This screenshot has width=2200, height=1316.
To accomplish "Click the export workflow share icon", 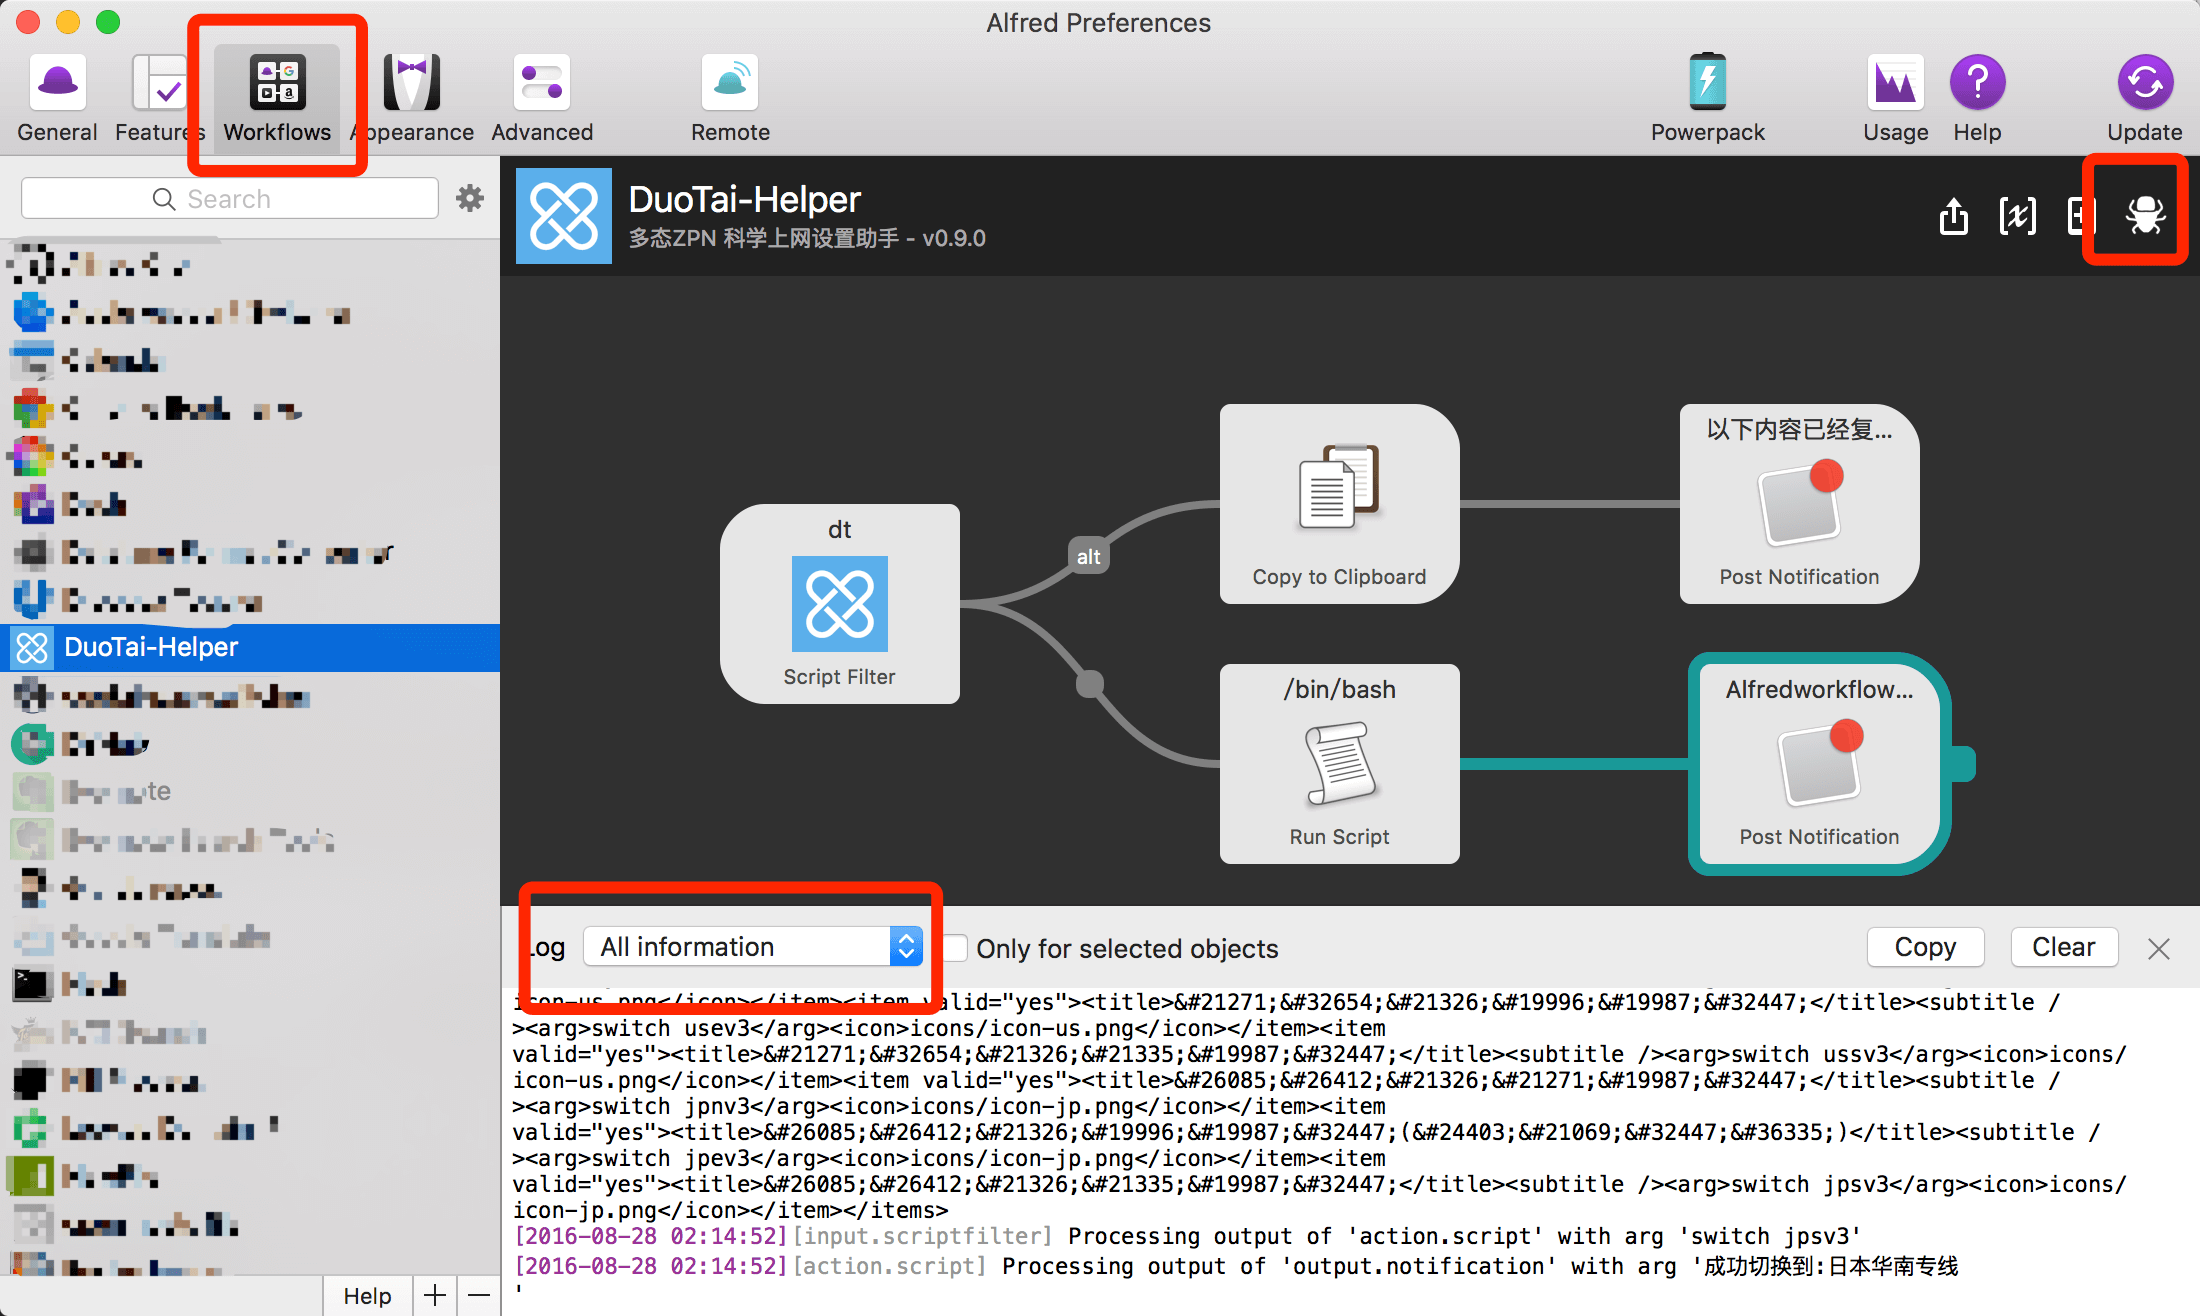I will pyautogui.click(x=1953, y=215).
